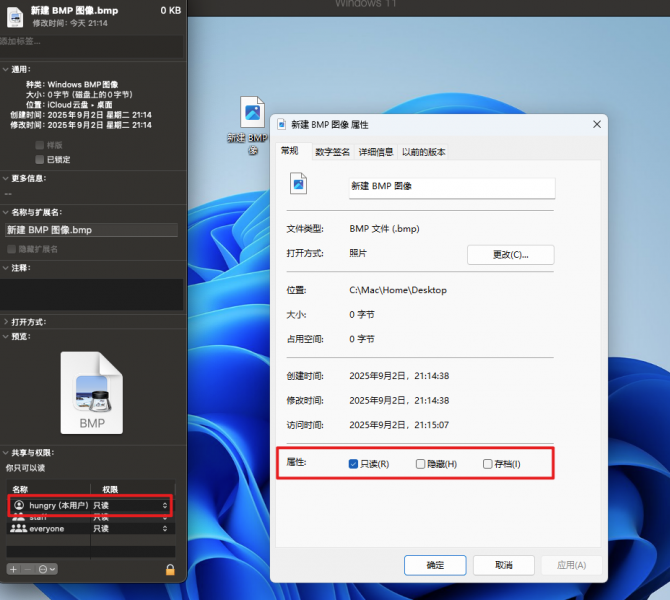Image resolution: width=670 pixels, height=600 pixels.
Task: Click the lock icon to unlock permissions
Action: tap(170, 569)
